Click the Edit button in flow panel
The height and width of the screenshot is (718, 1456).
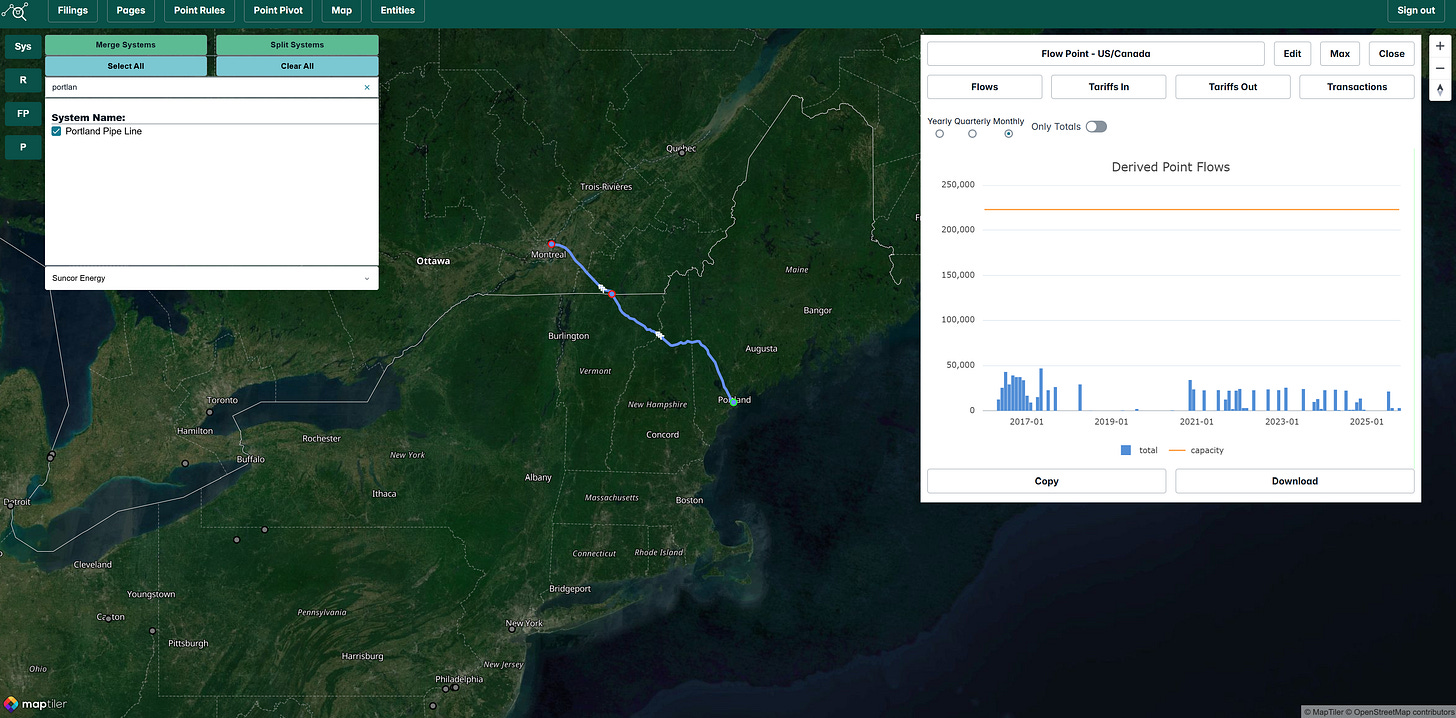[x=1292, y=54]
